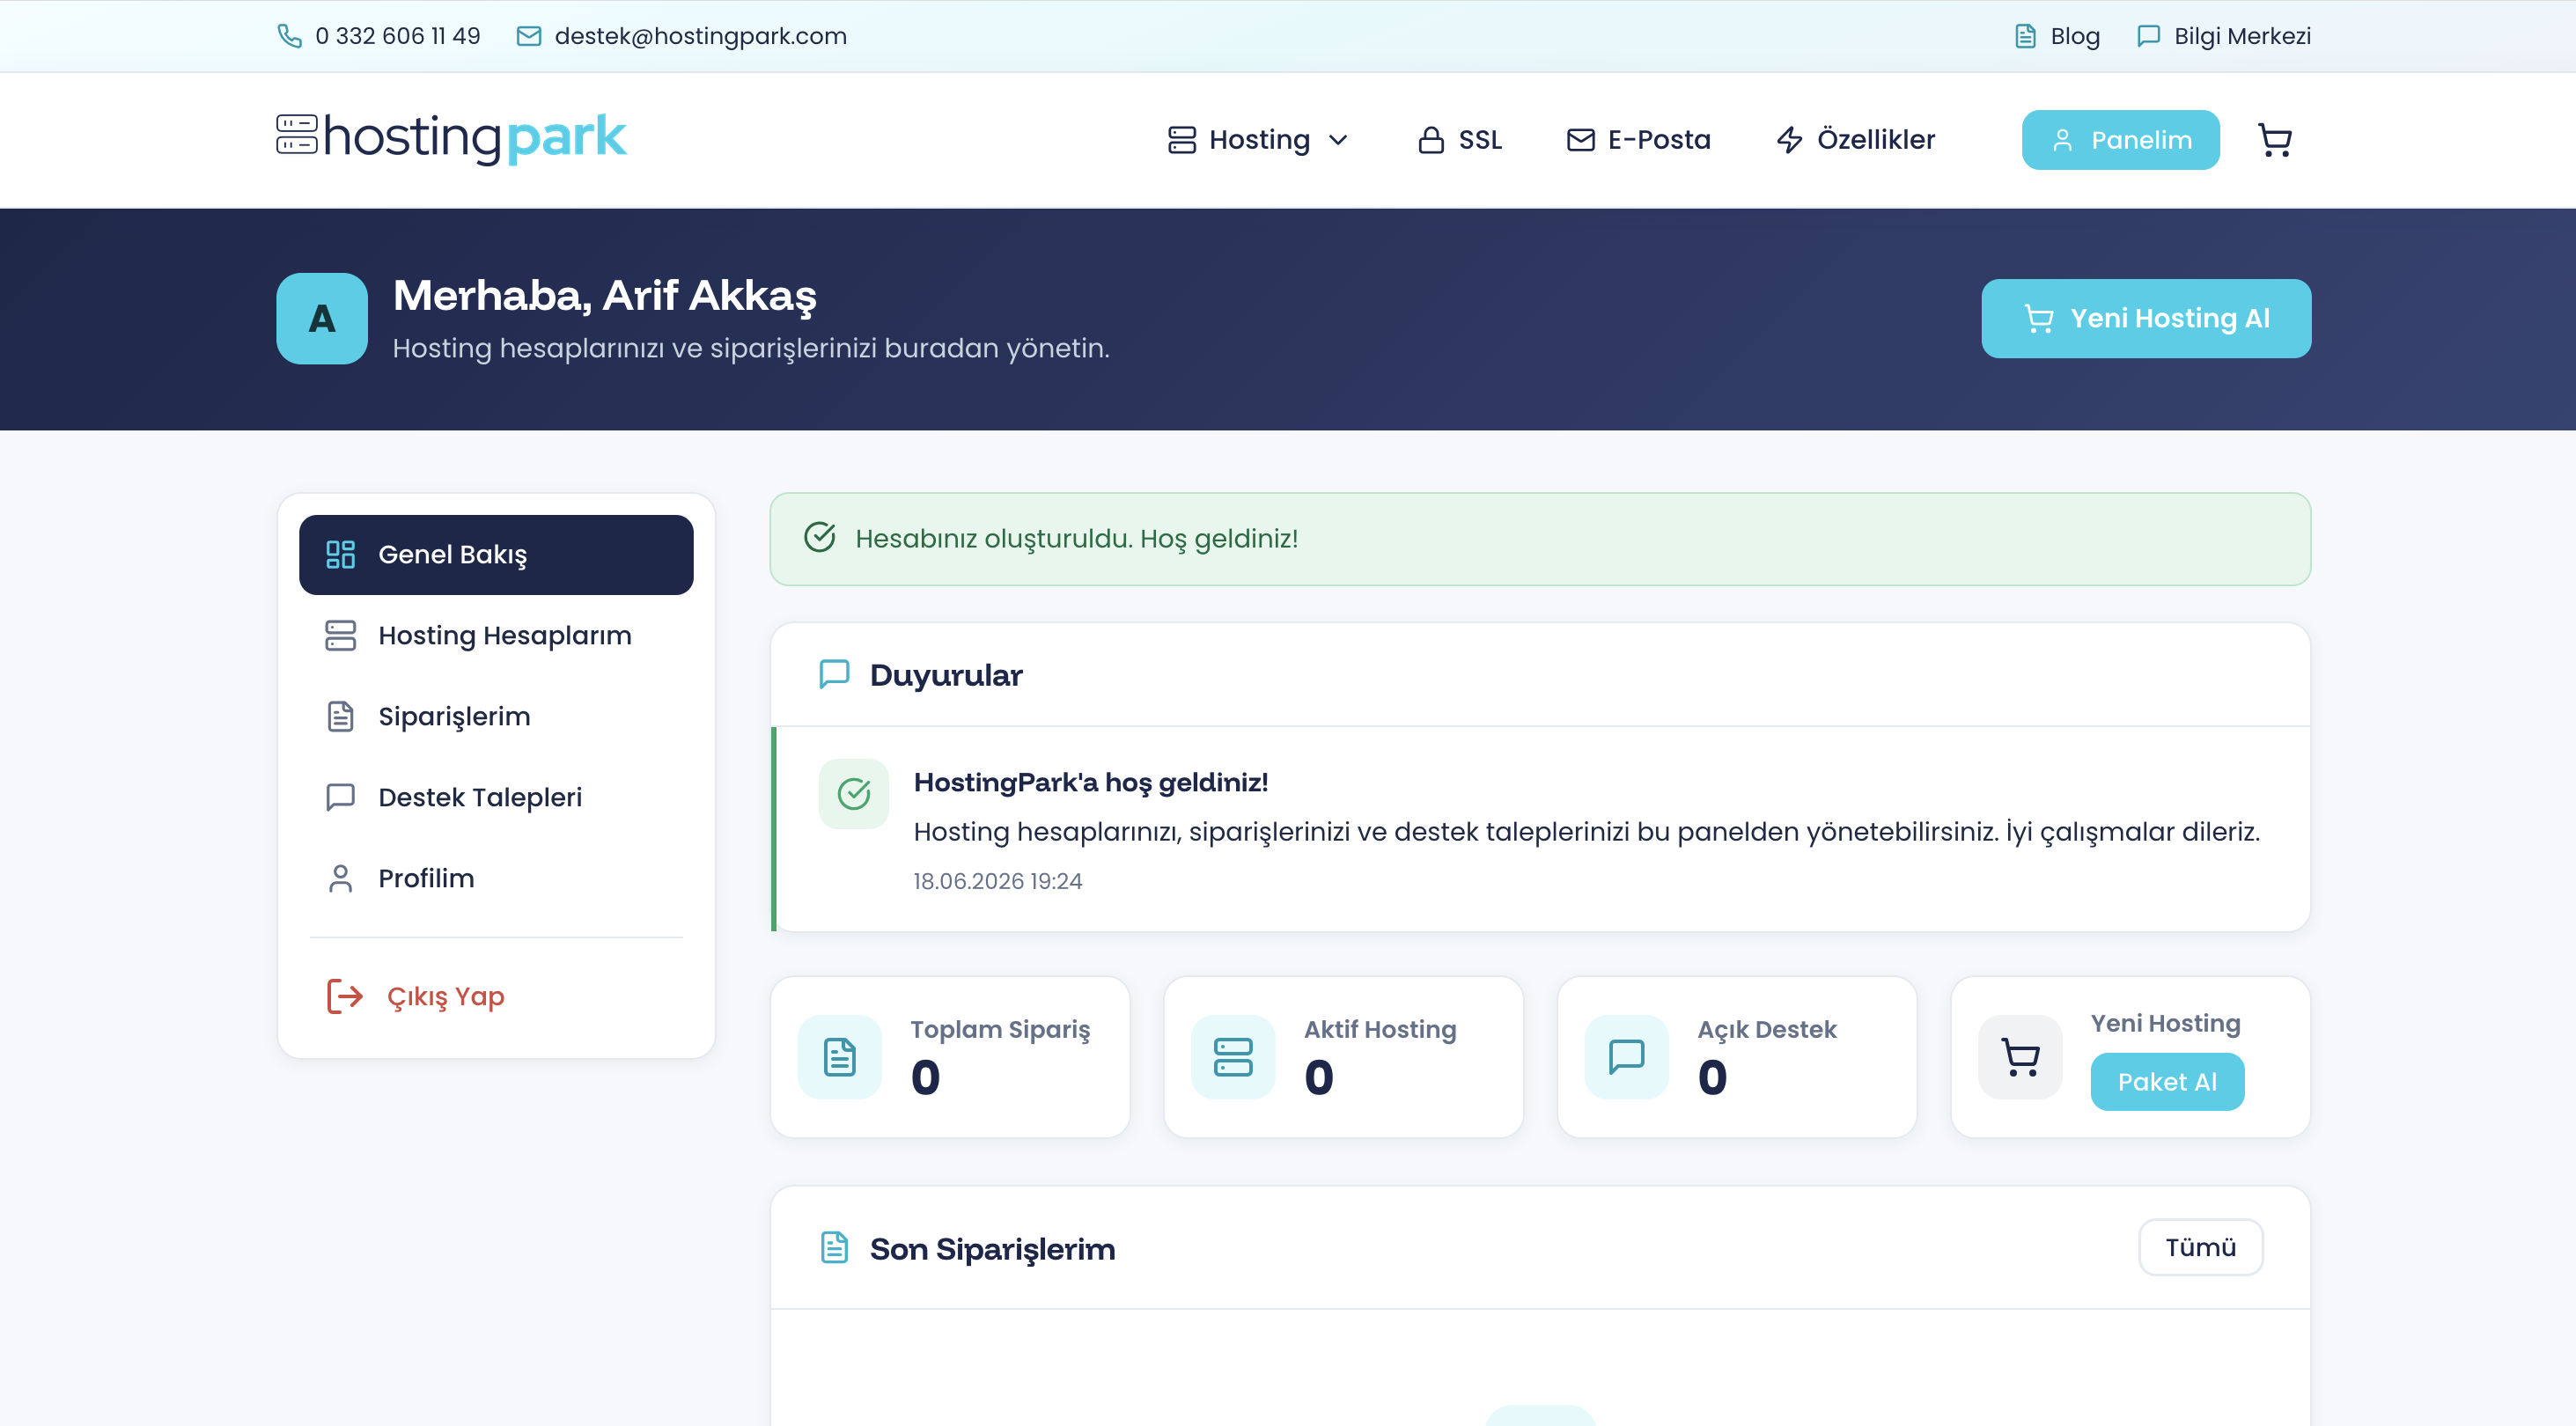Go to the SSL menu item
Screen dimensions: 2576x1426
pyautogui.click(x=1461, y=140)
